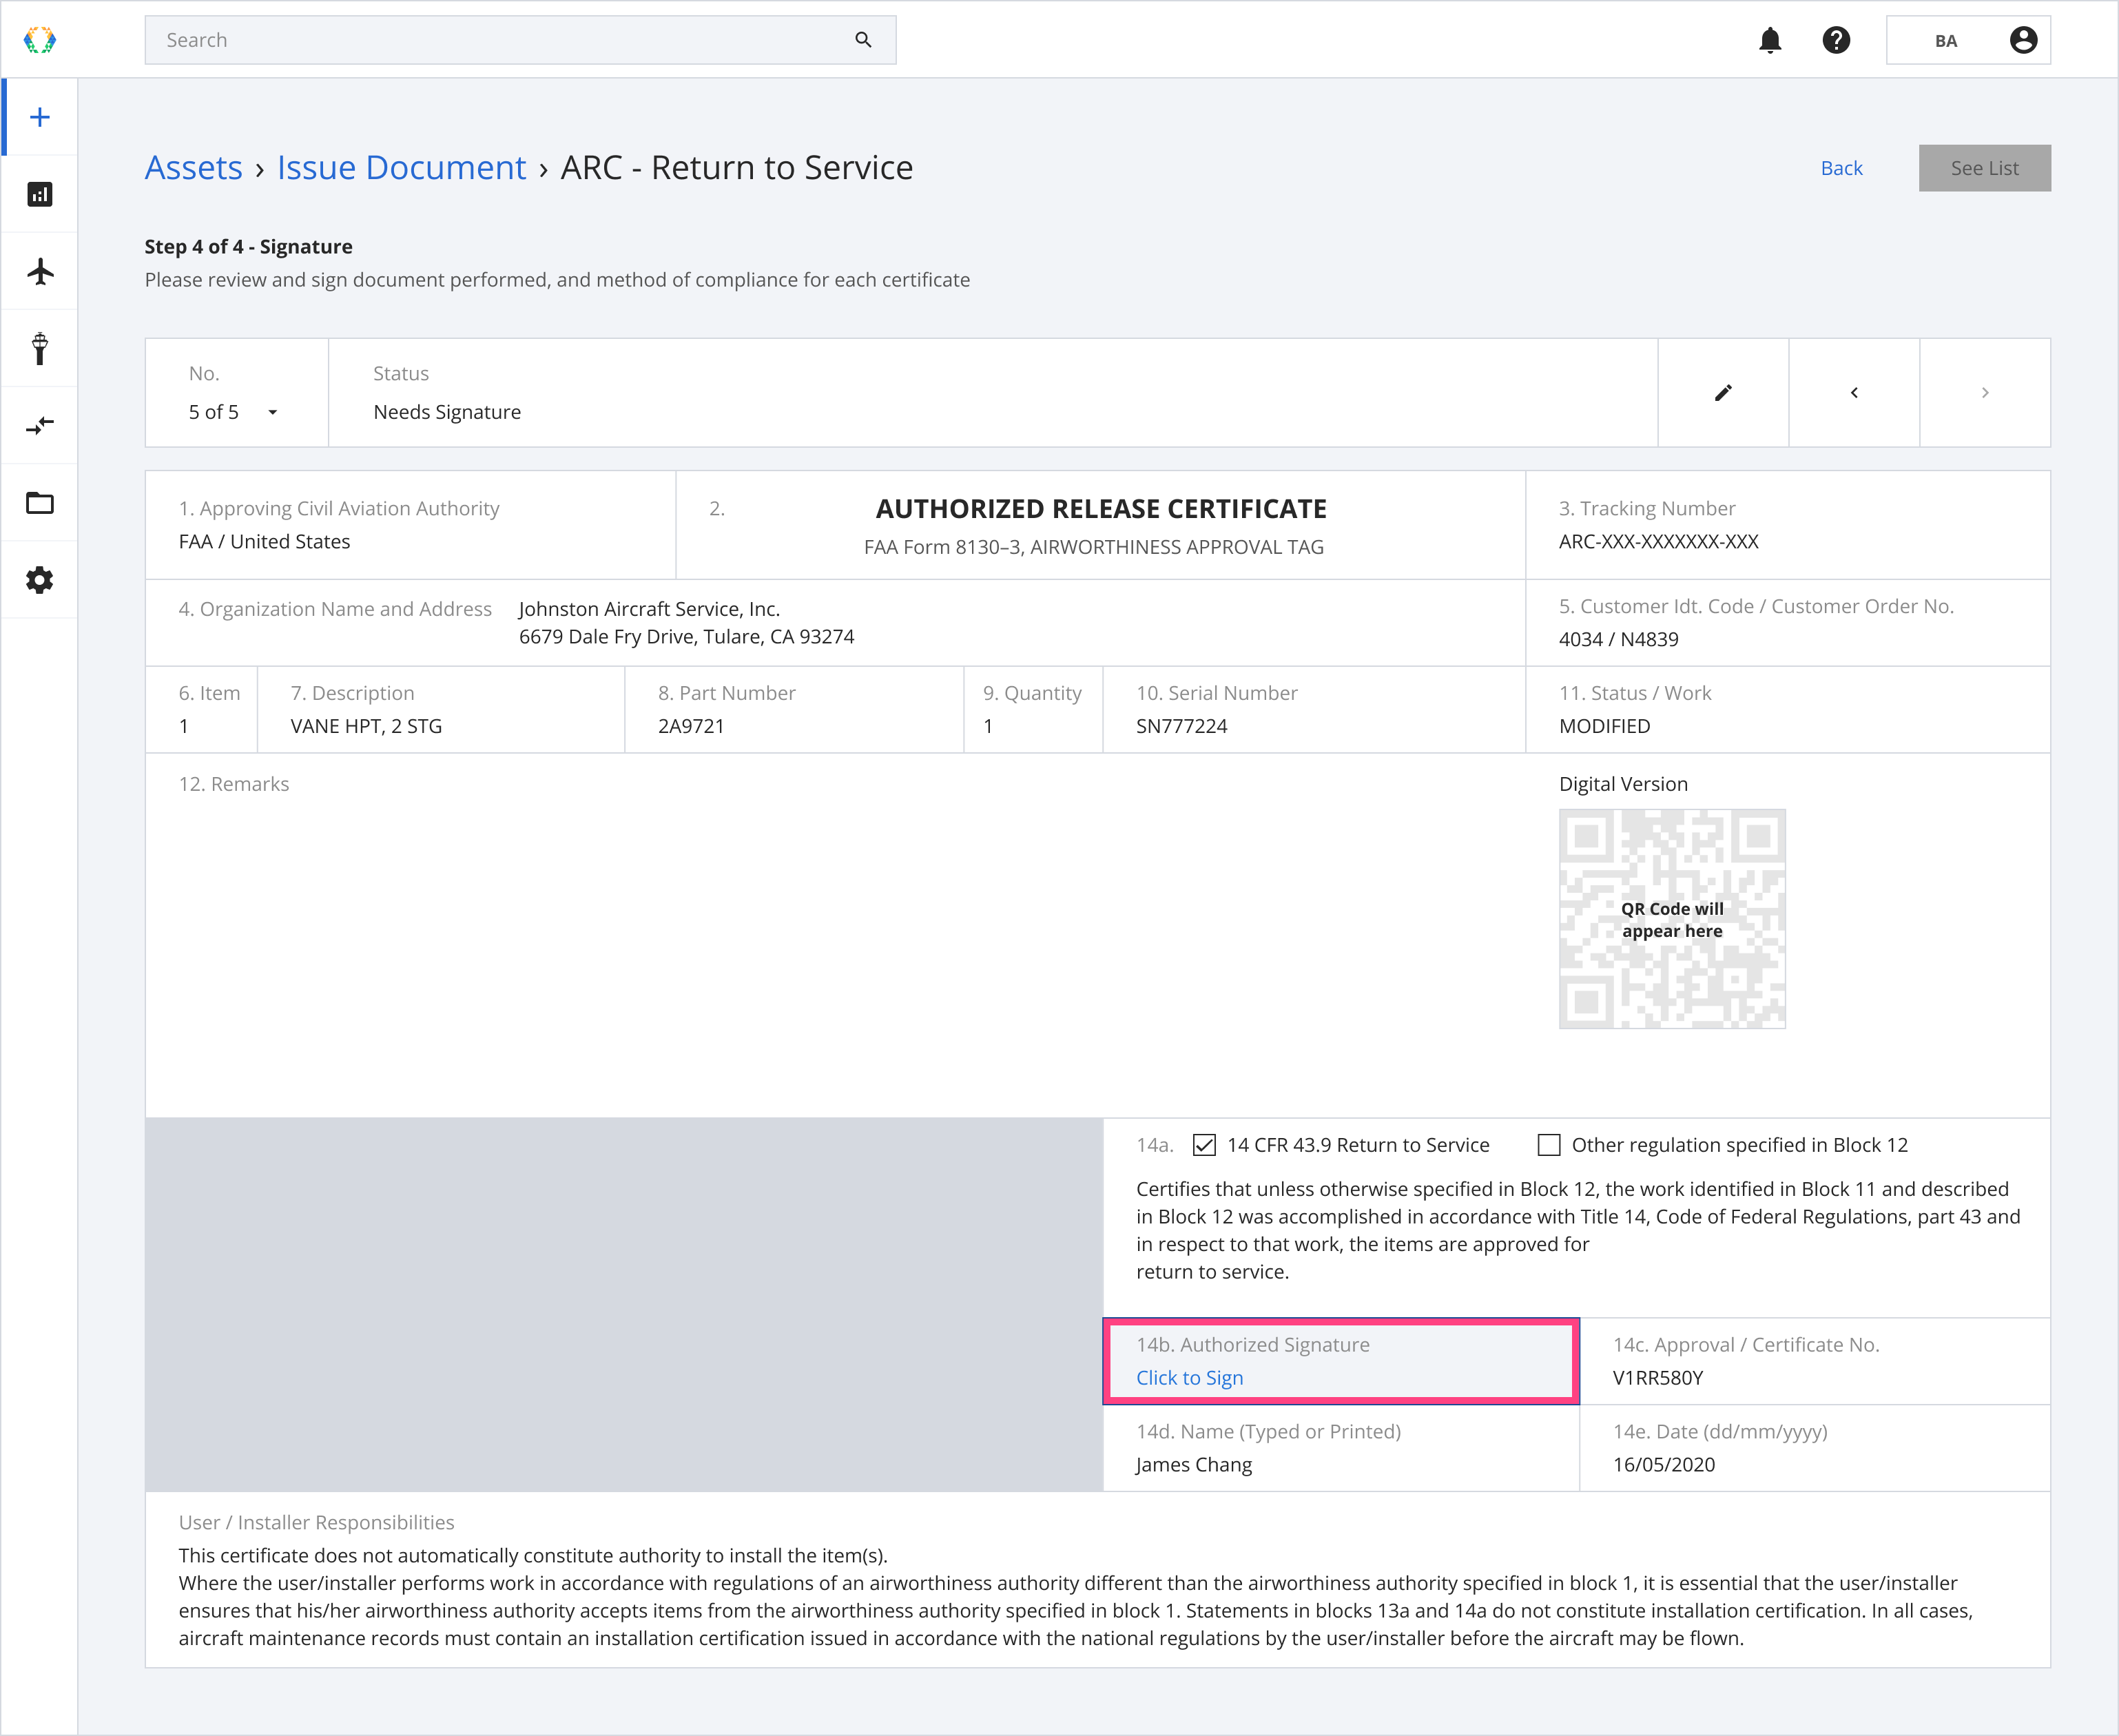Click 'Digital Version' label
The width and height of the screenshot is (2119, 1736).
pyautogui.click(x=1623, y=784)
